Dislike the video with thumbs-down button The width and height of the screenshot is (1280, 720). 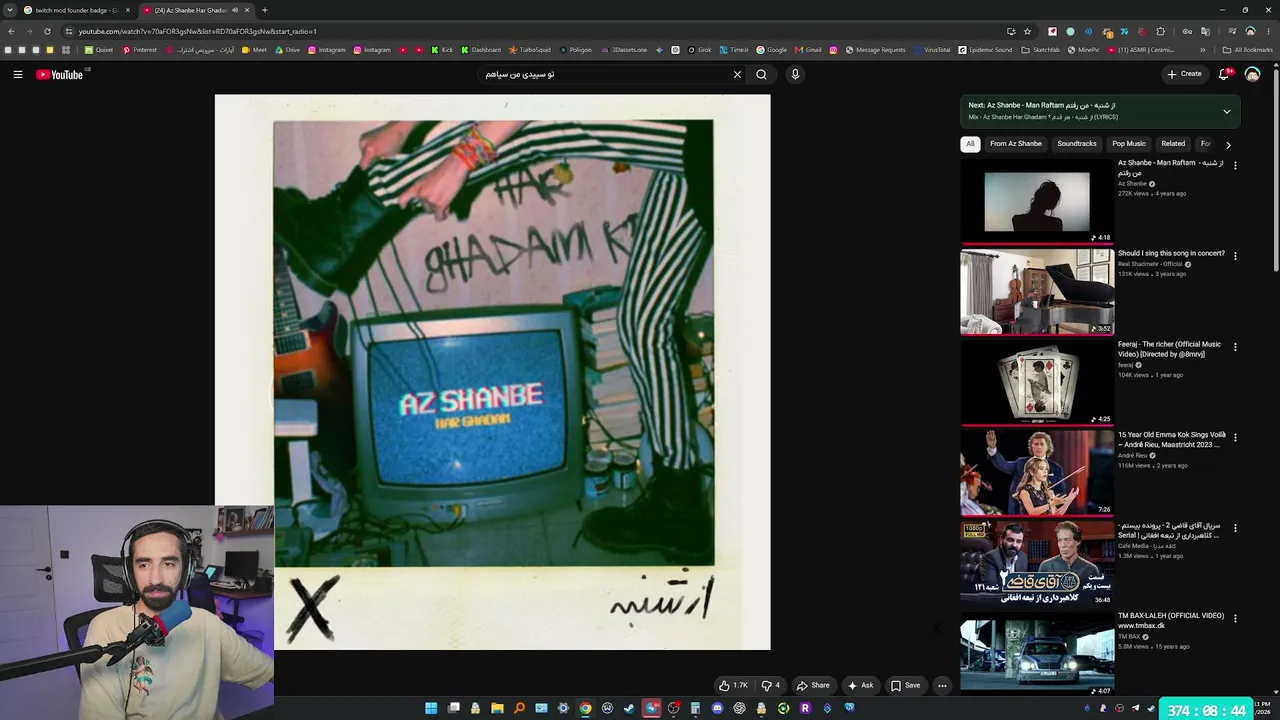point(771,685)
